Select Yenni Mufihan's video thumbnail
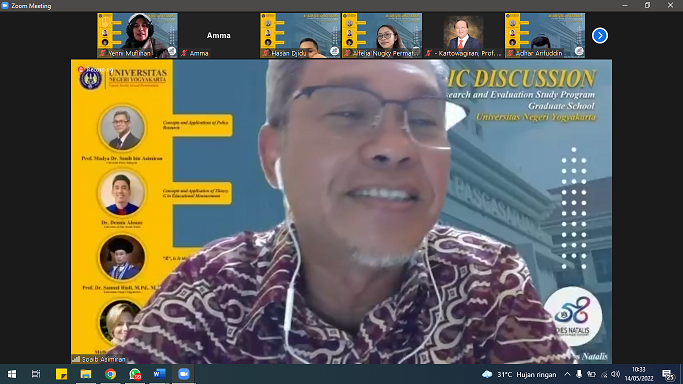Image resolution: width=683 pixels, height=384 pixels. tap(137, 35)
